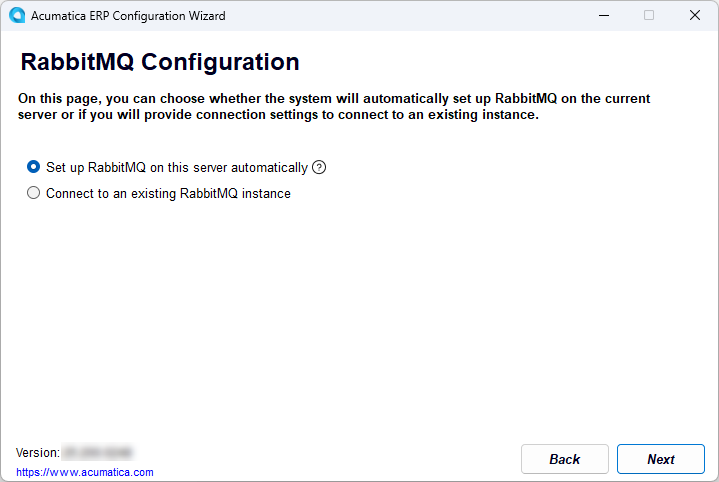
Task: Select the automatic RabbitMQ setup radio button
Action: coord(33,167)
